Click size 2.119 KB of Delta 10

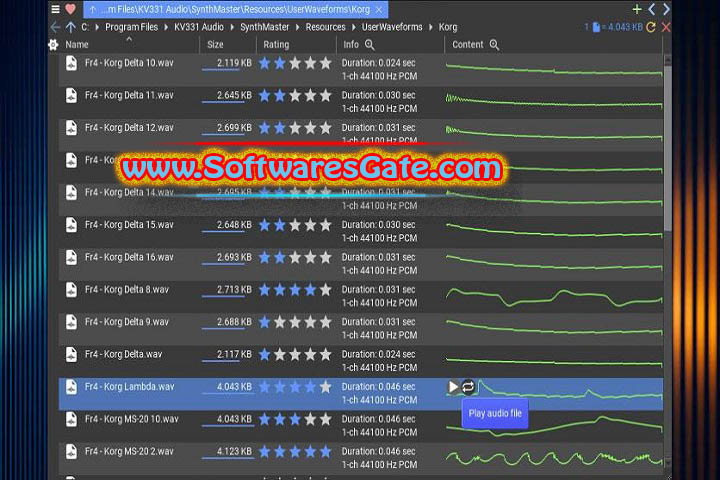click(x=234, y=63)
